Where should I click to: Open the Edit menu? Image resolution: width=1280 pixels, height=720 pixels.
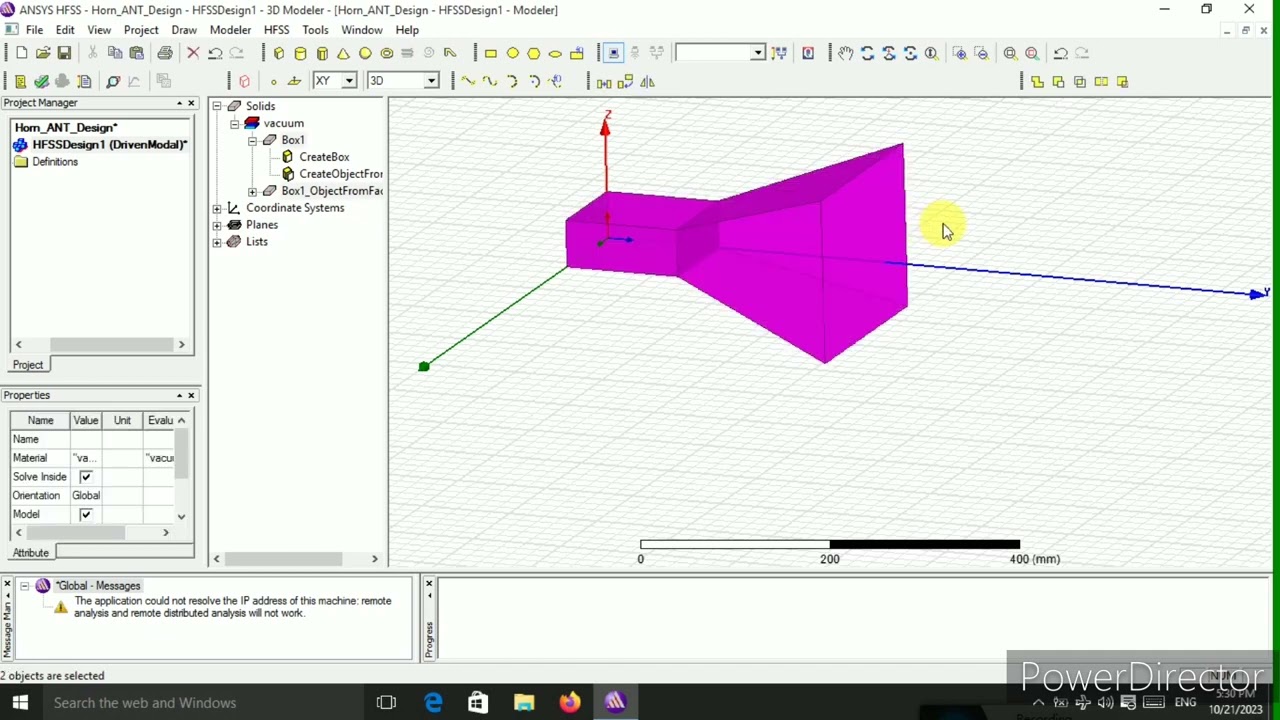pos(65,30)
